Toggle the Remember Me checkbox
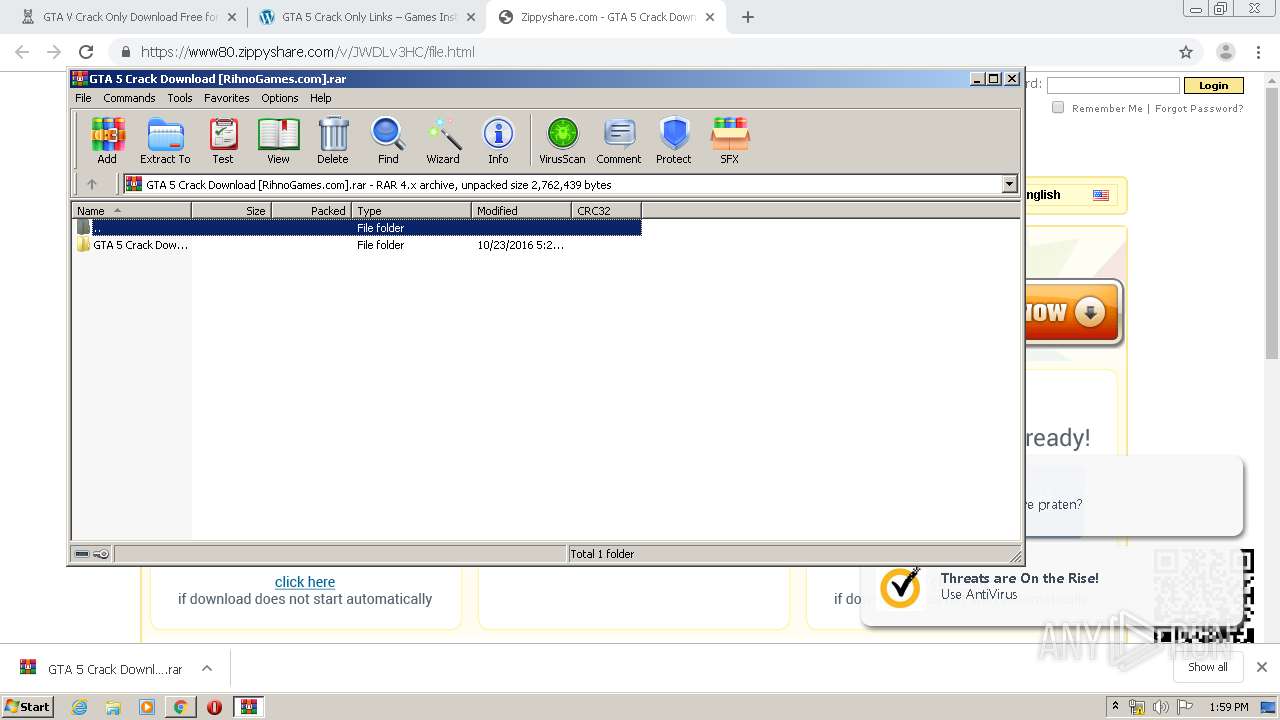The width and height of the screenshot is (1280, 720). pyautogui.click(x=1058, y=108)
